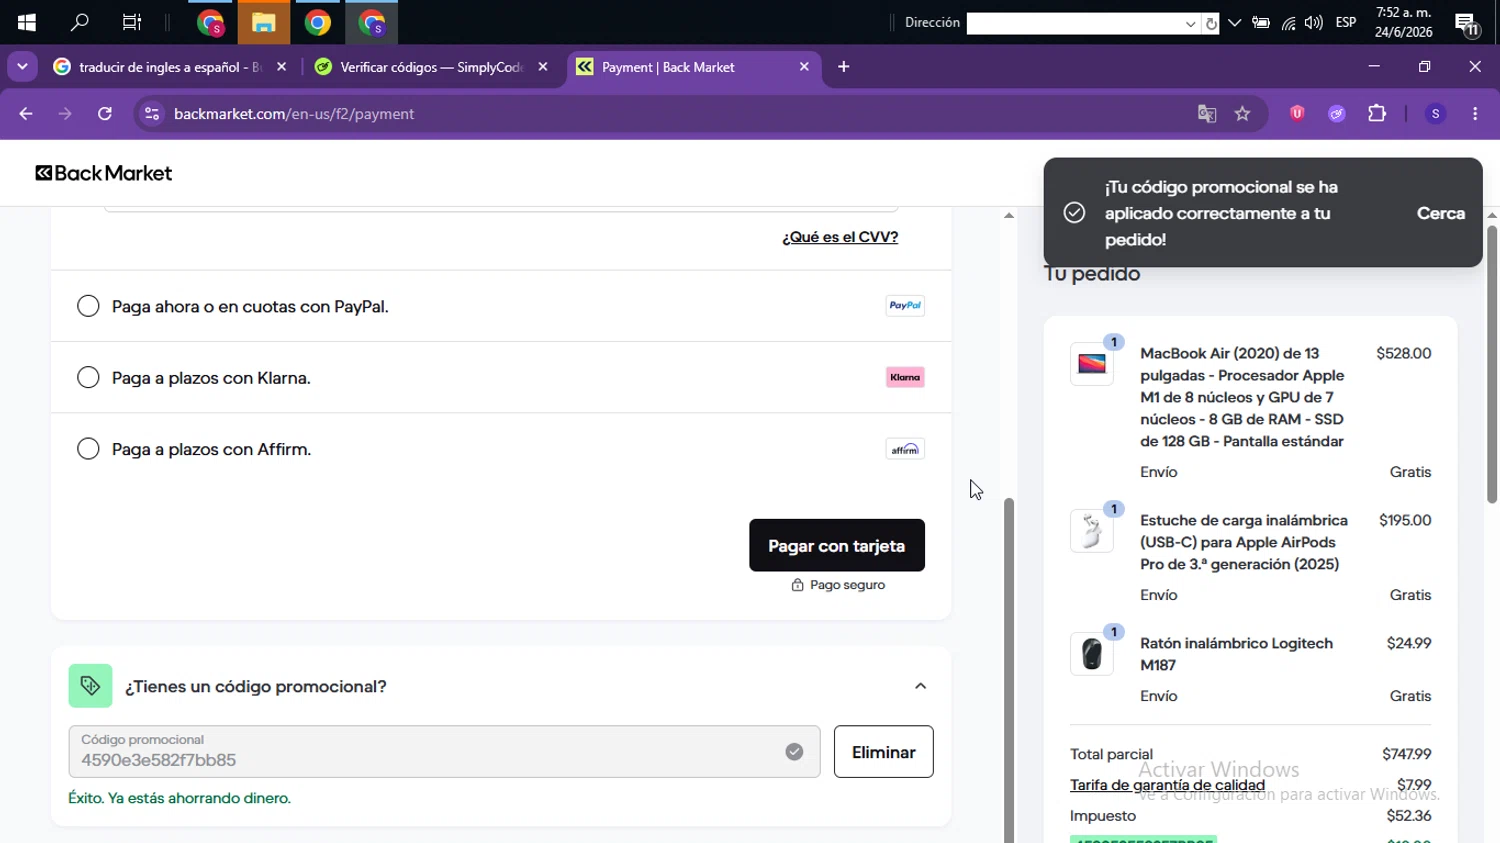Click the refresh icon beside the Dirección field
Viewport: 1500px width, 843px height.
coord(1211,24)
